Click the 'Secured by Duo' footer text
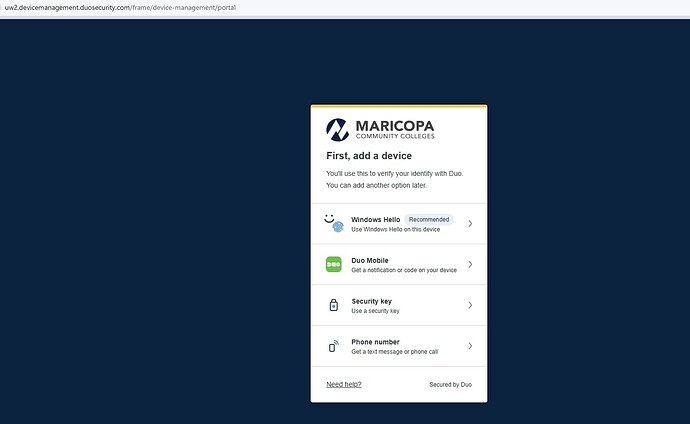Viewport: 690px width, 424px height. [x=450, y=384]
